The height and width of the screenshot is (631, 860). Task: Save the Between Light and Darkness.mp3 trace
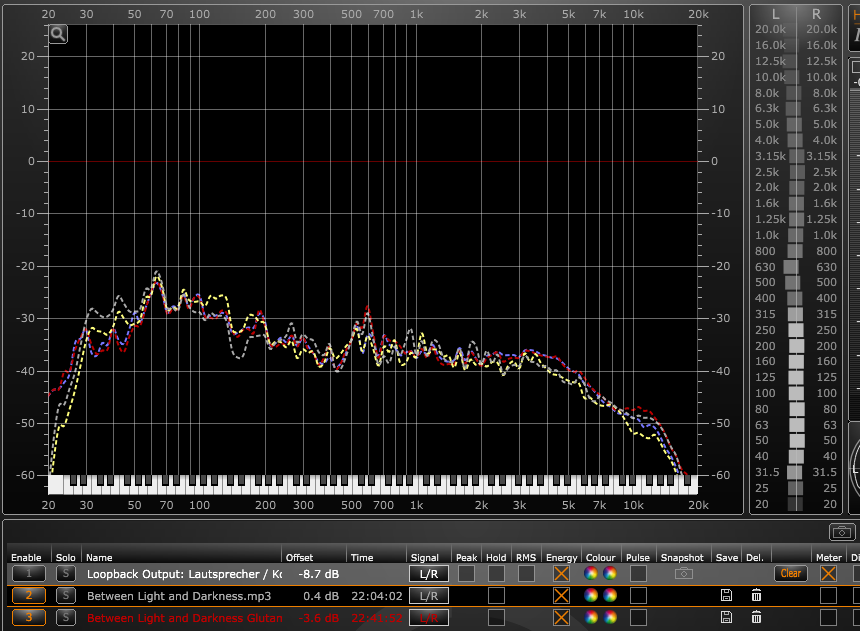[727, 596]
